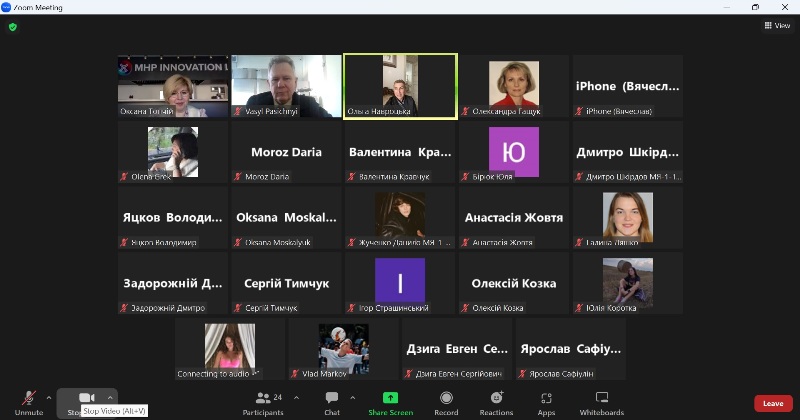Expand audio options arrow beside Unmute

click(x=49, y=397)
